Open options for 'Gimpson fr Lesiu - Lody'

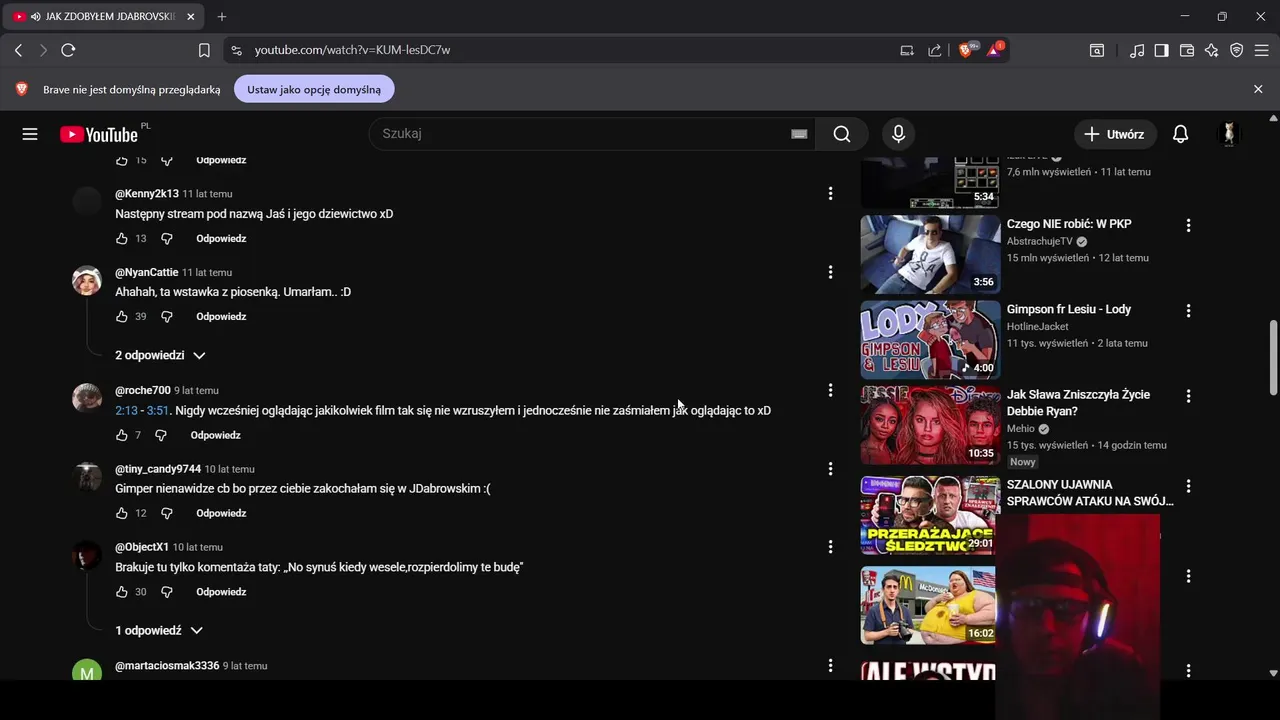click(1188, 311)
